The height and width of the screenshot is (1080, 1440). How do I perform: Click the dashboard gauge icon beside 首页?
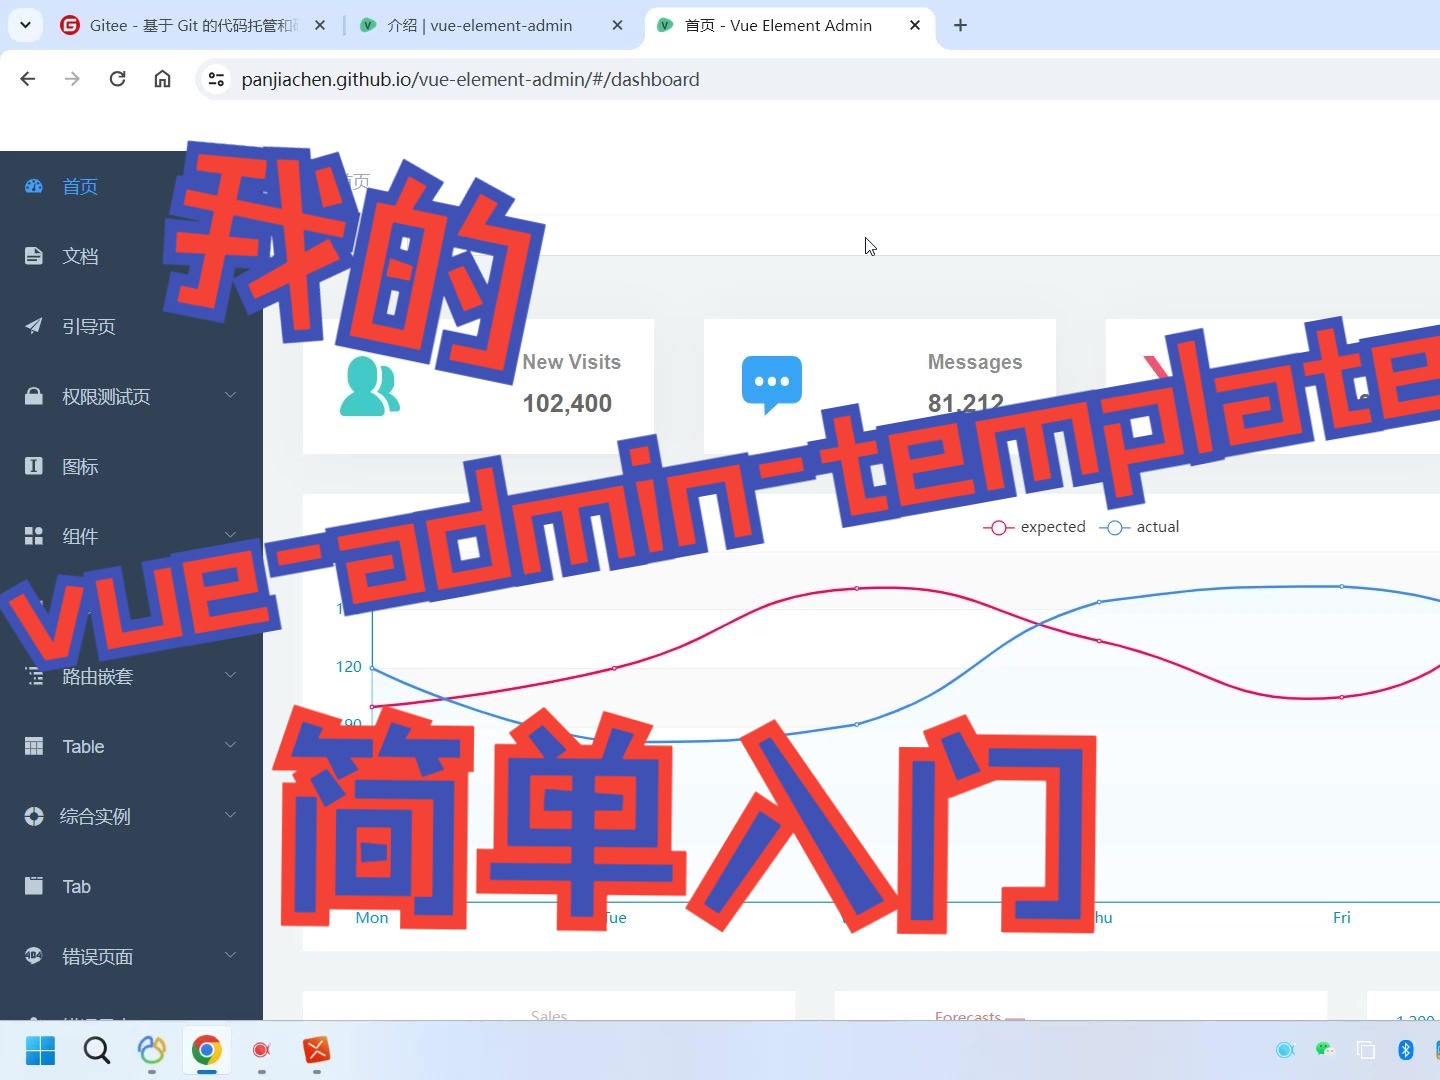coord(34,186)
